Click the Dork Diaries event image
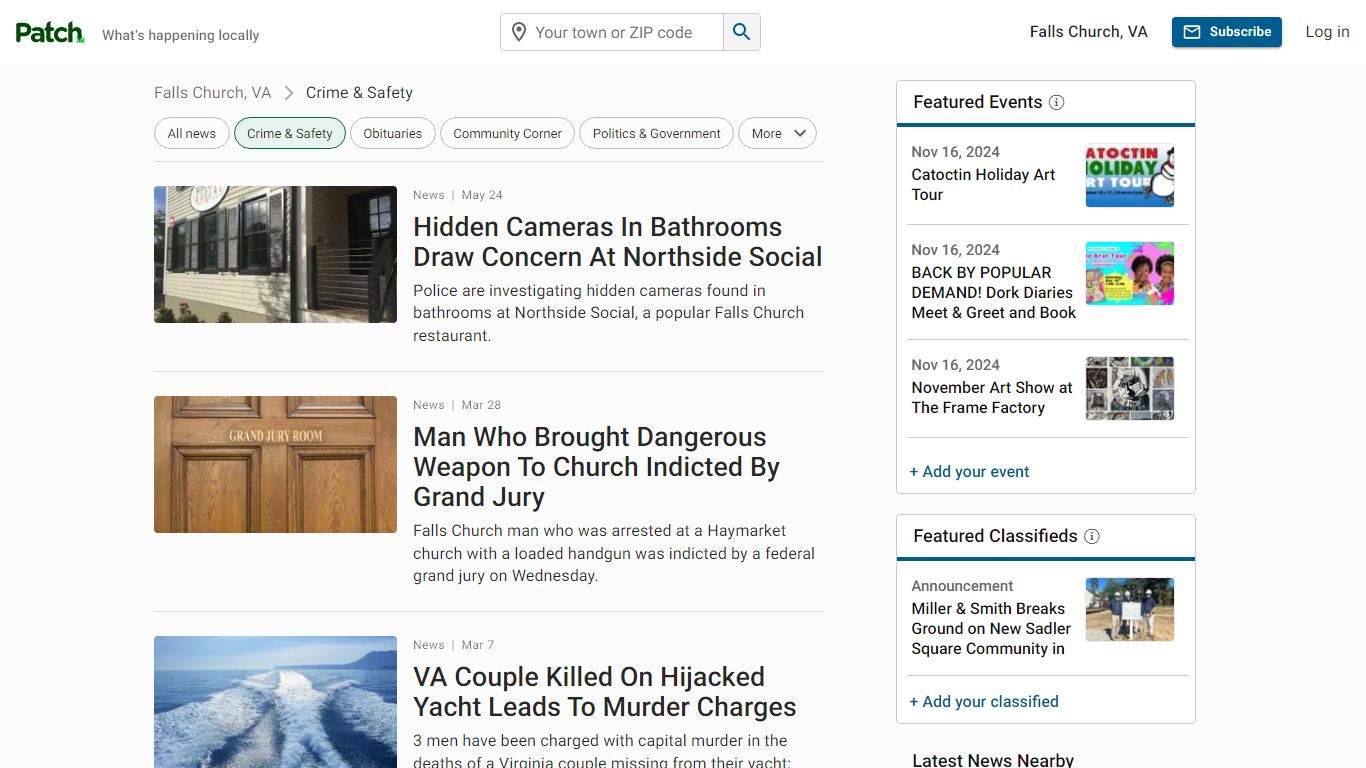The image size is (1366, 768). pos(1130,273)
